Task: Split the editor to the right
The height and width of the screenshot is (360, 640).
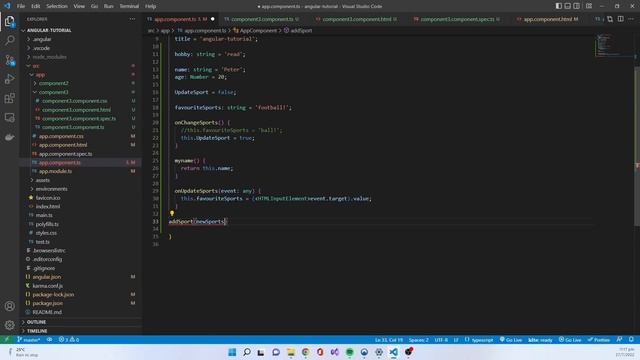Action: pyautogui.click(x=620, y=19)
